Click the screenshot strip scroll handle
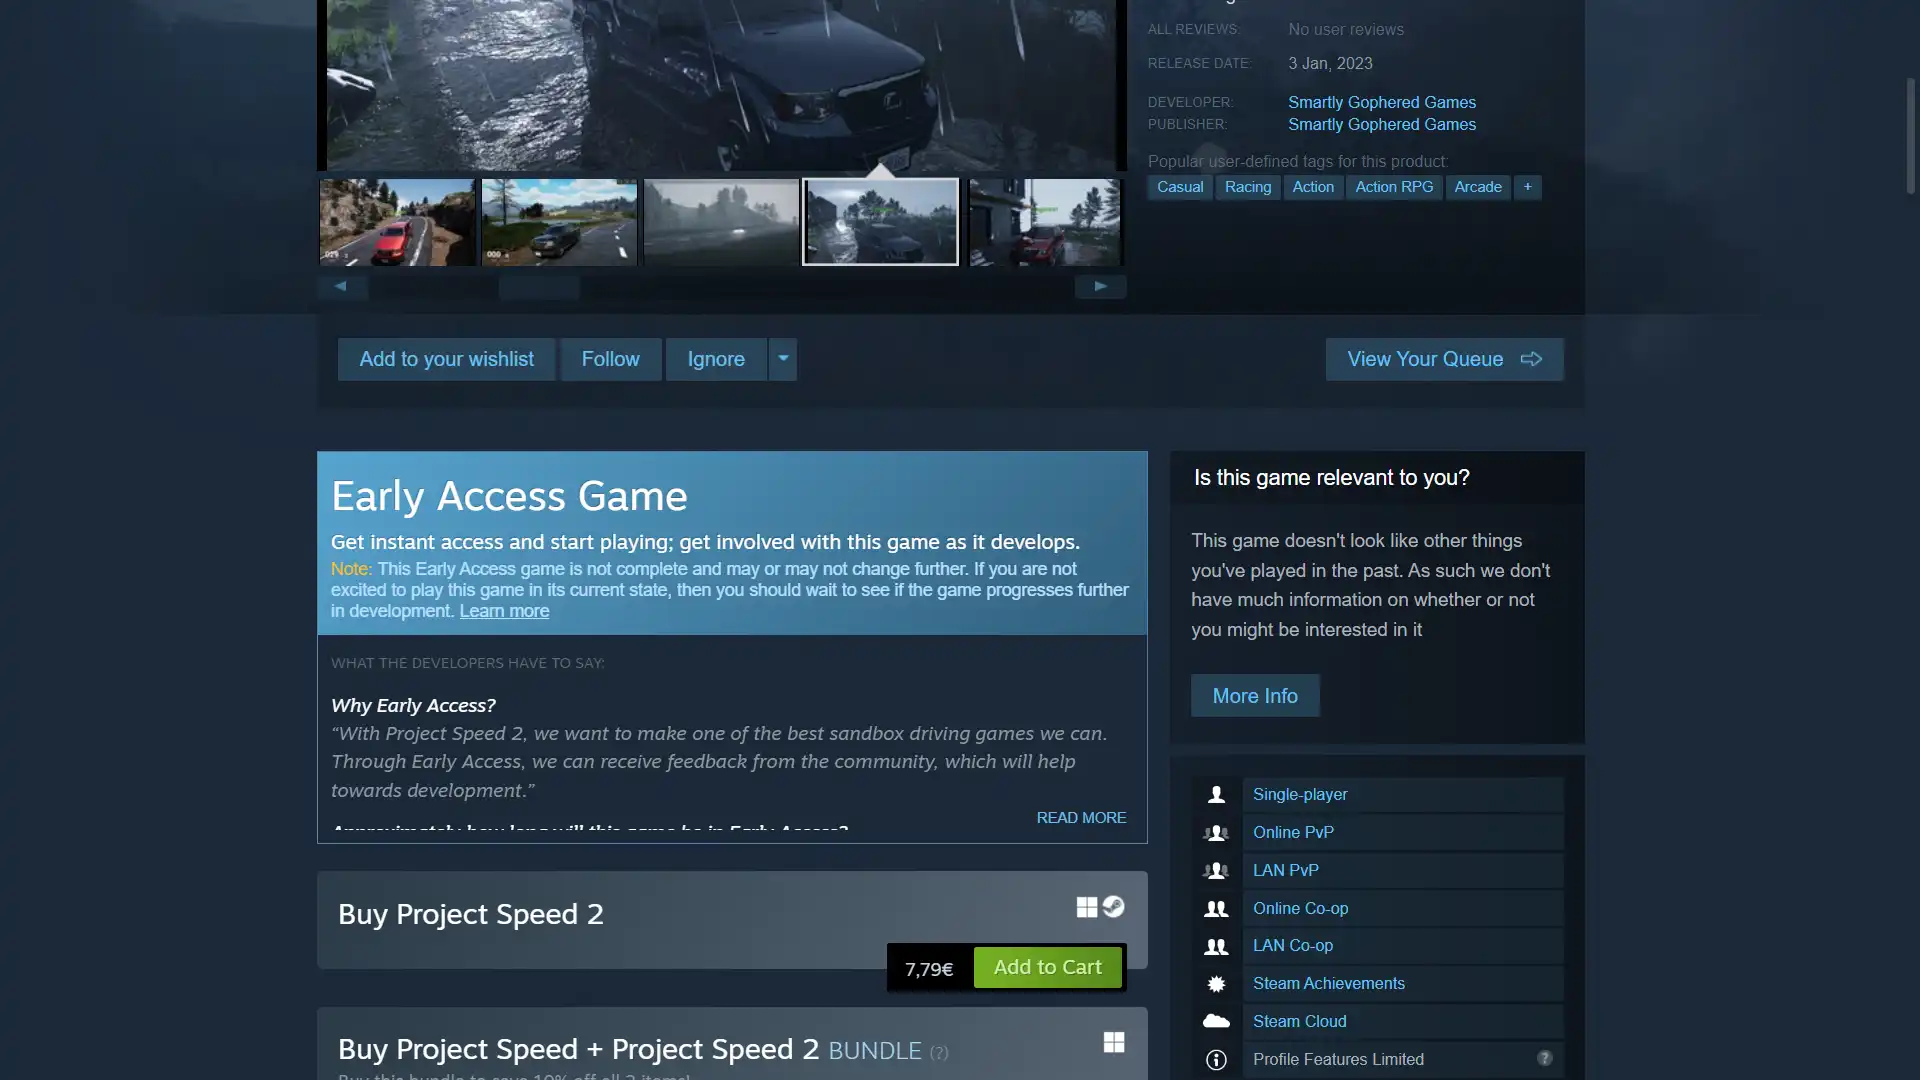Screen dimensions: 1920x1080 point(539,287)
